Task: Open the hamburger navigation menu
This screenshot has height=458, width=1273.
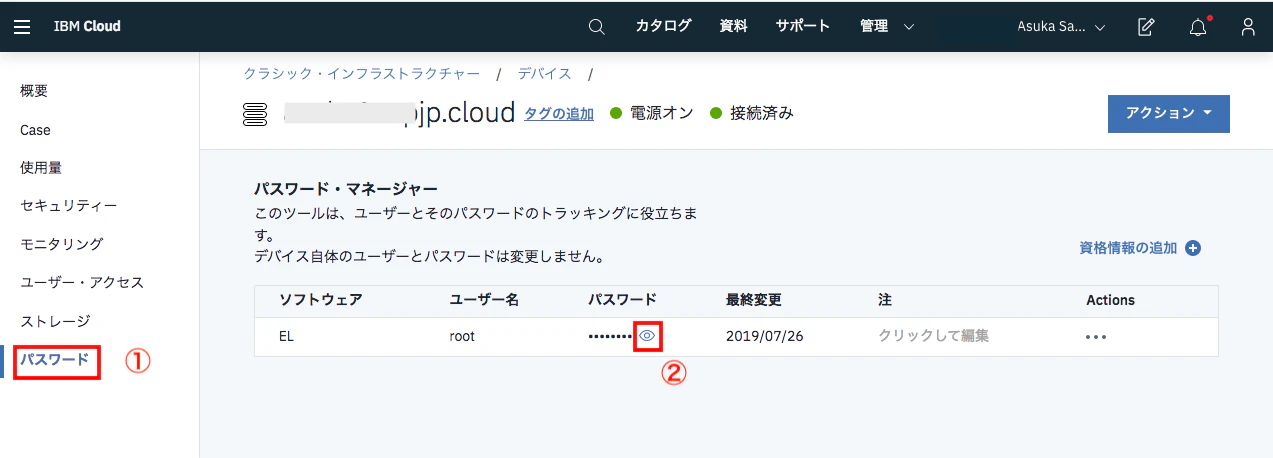Action: point(22,26)
